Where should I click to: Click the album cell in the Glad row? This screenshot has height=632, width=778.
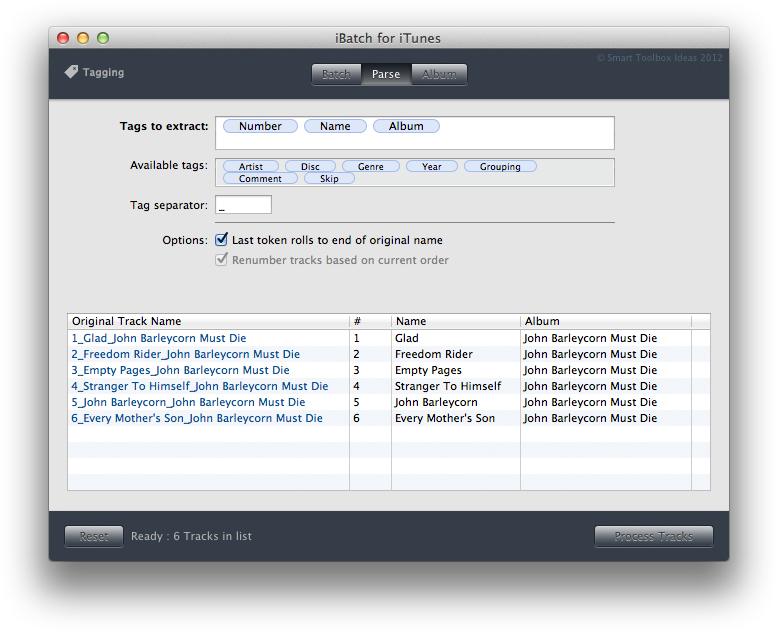pyautogui.click(x=605, y=338)
